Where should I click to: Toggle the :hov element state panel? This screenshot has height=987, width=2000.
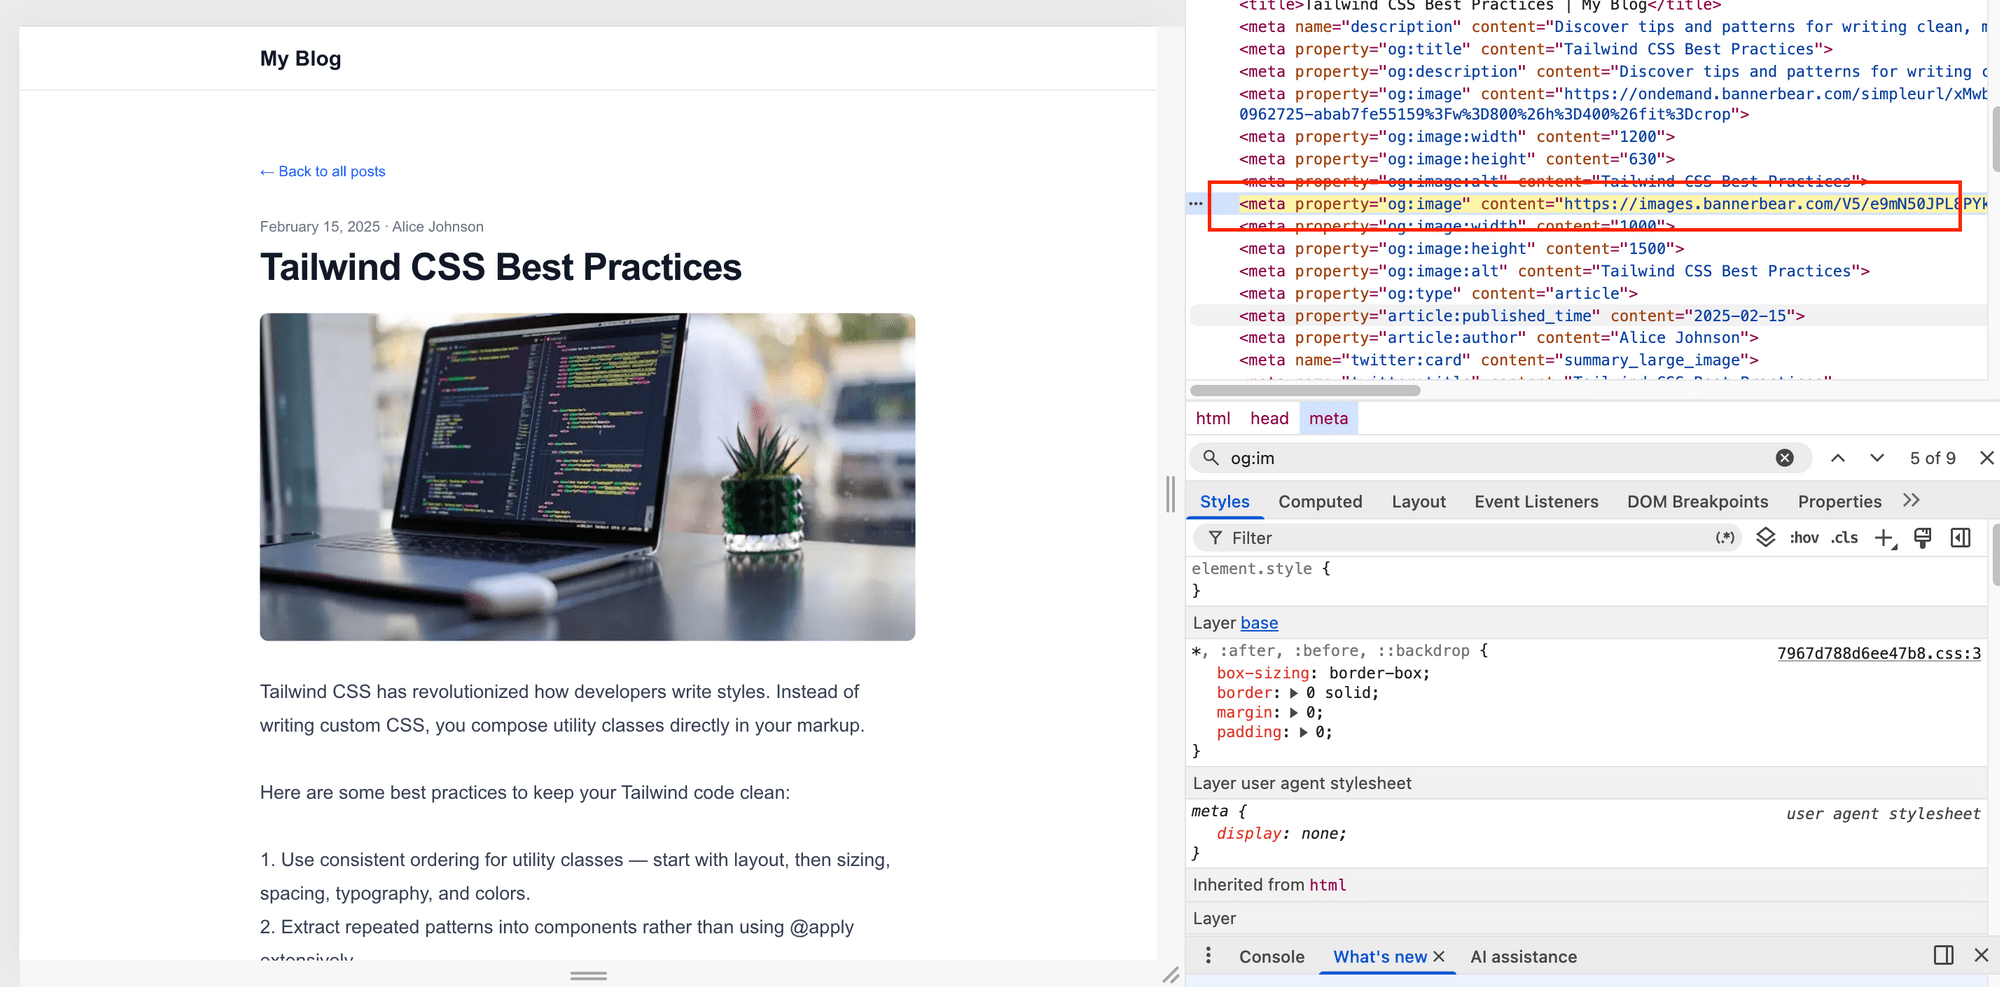[1804, 538]
